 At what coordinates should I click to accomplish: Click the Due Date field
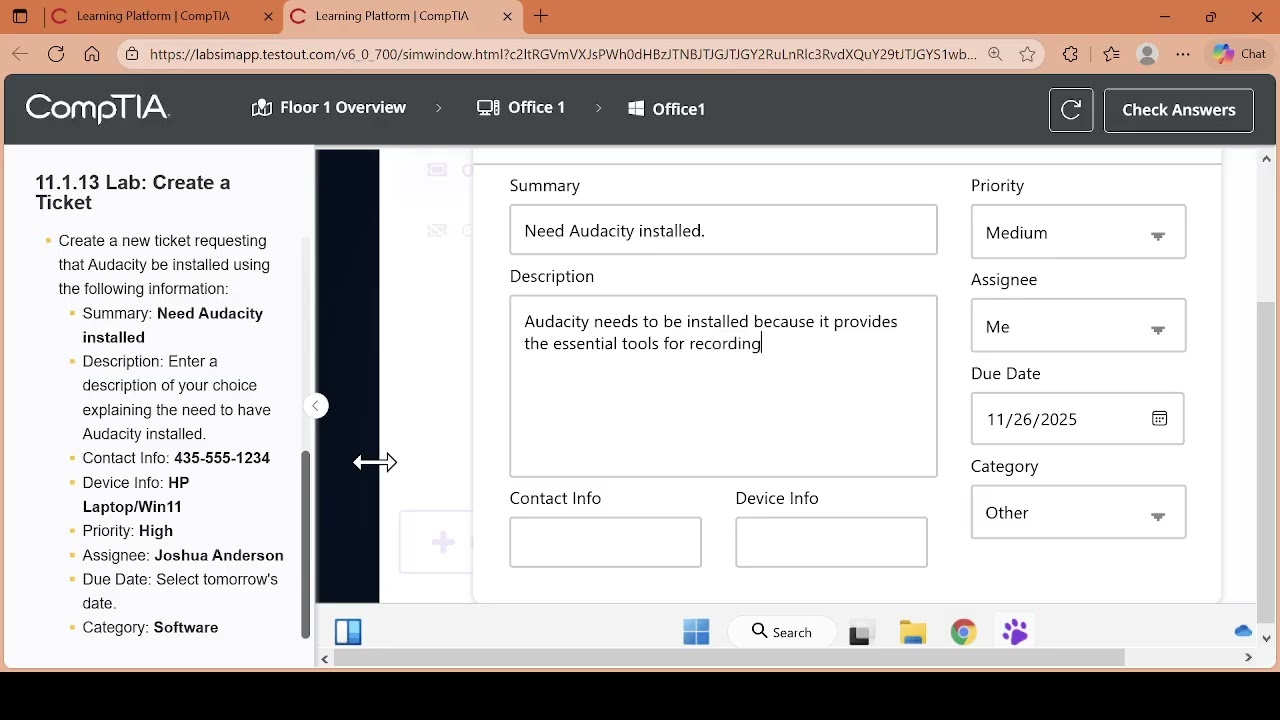click(1077, 419)
